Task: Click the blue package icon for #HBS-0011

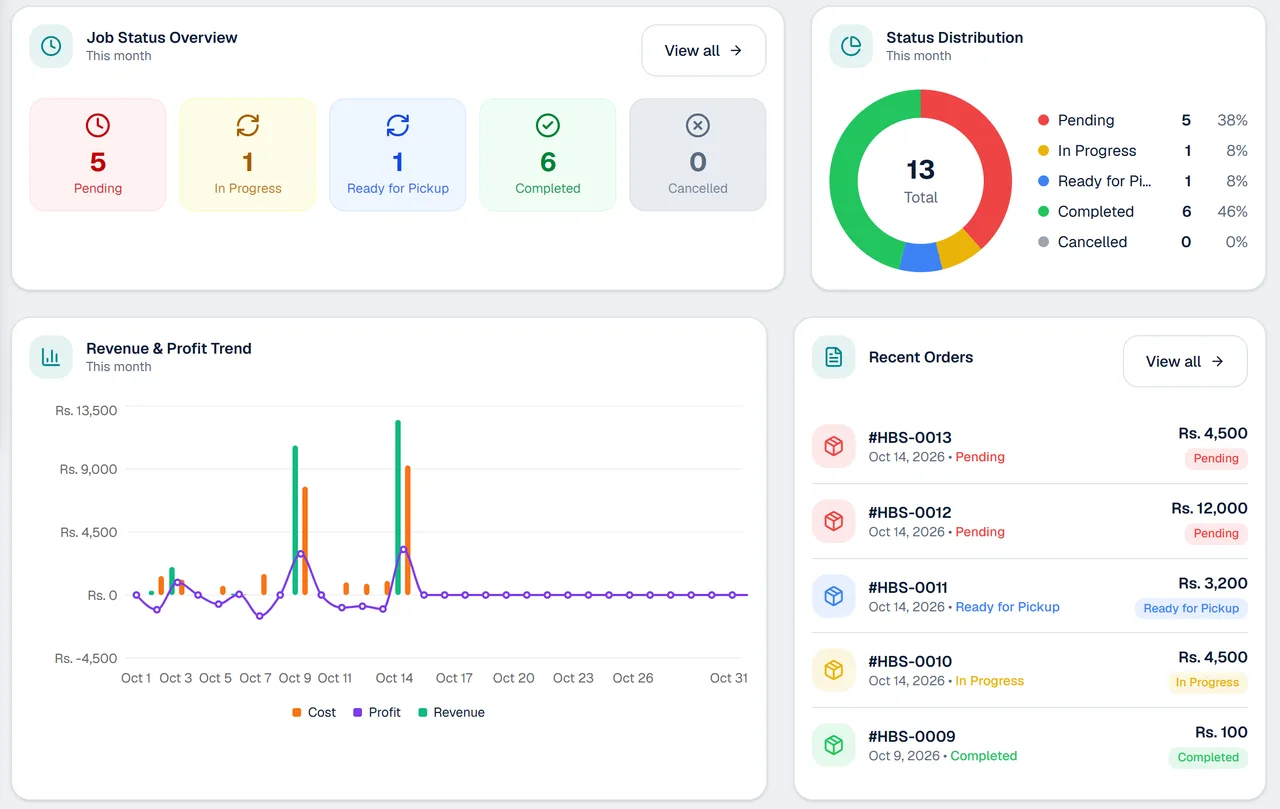Action: coord(833,596)
